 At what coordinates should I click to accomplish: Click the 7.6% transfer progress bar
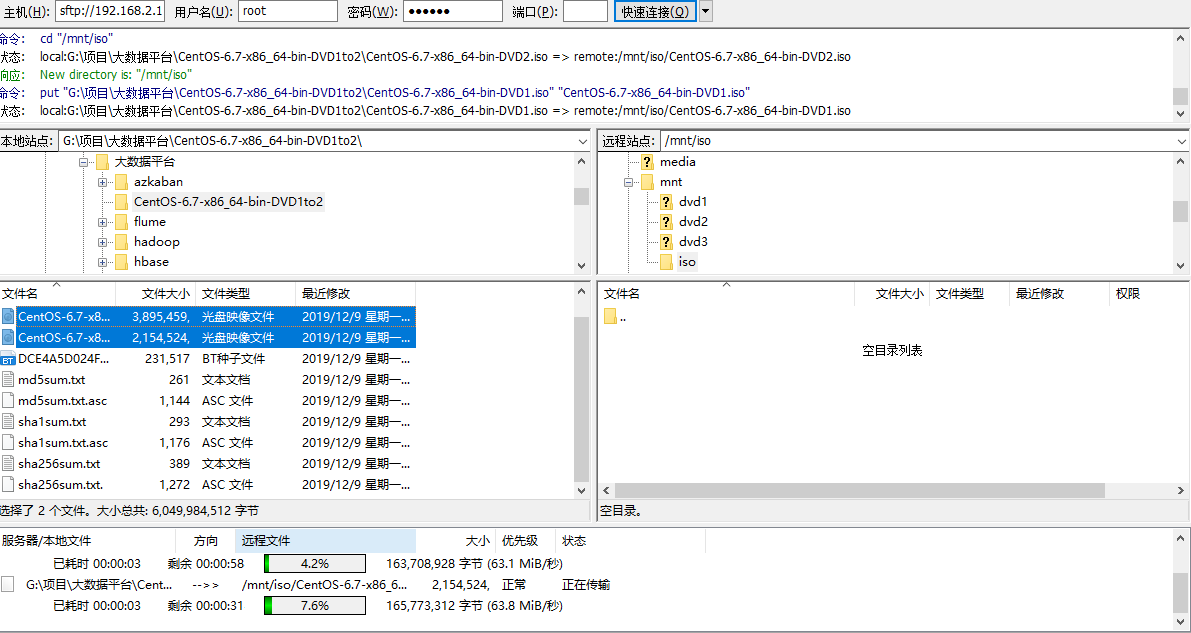pyautogui.click(x=314, y=606)
